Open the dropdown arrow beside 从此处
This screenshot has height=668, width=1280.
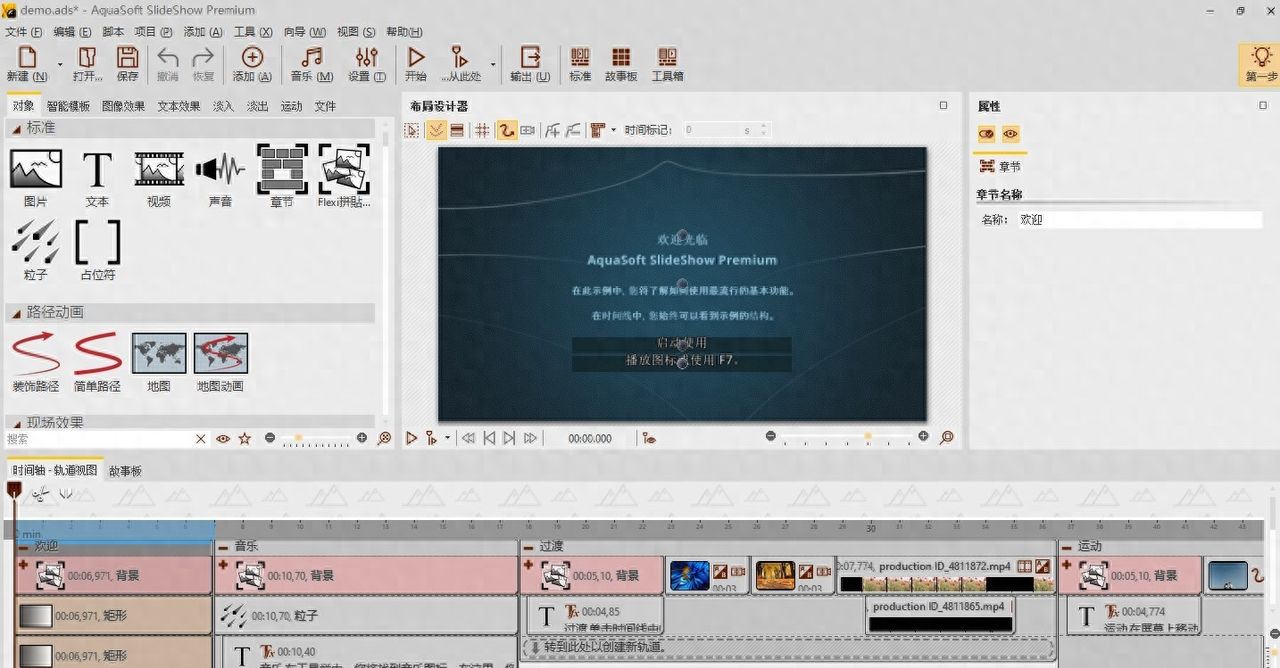492,63
